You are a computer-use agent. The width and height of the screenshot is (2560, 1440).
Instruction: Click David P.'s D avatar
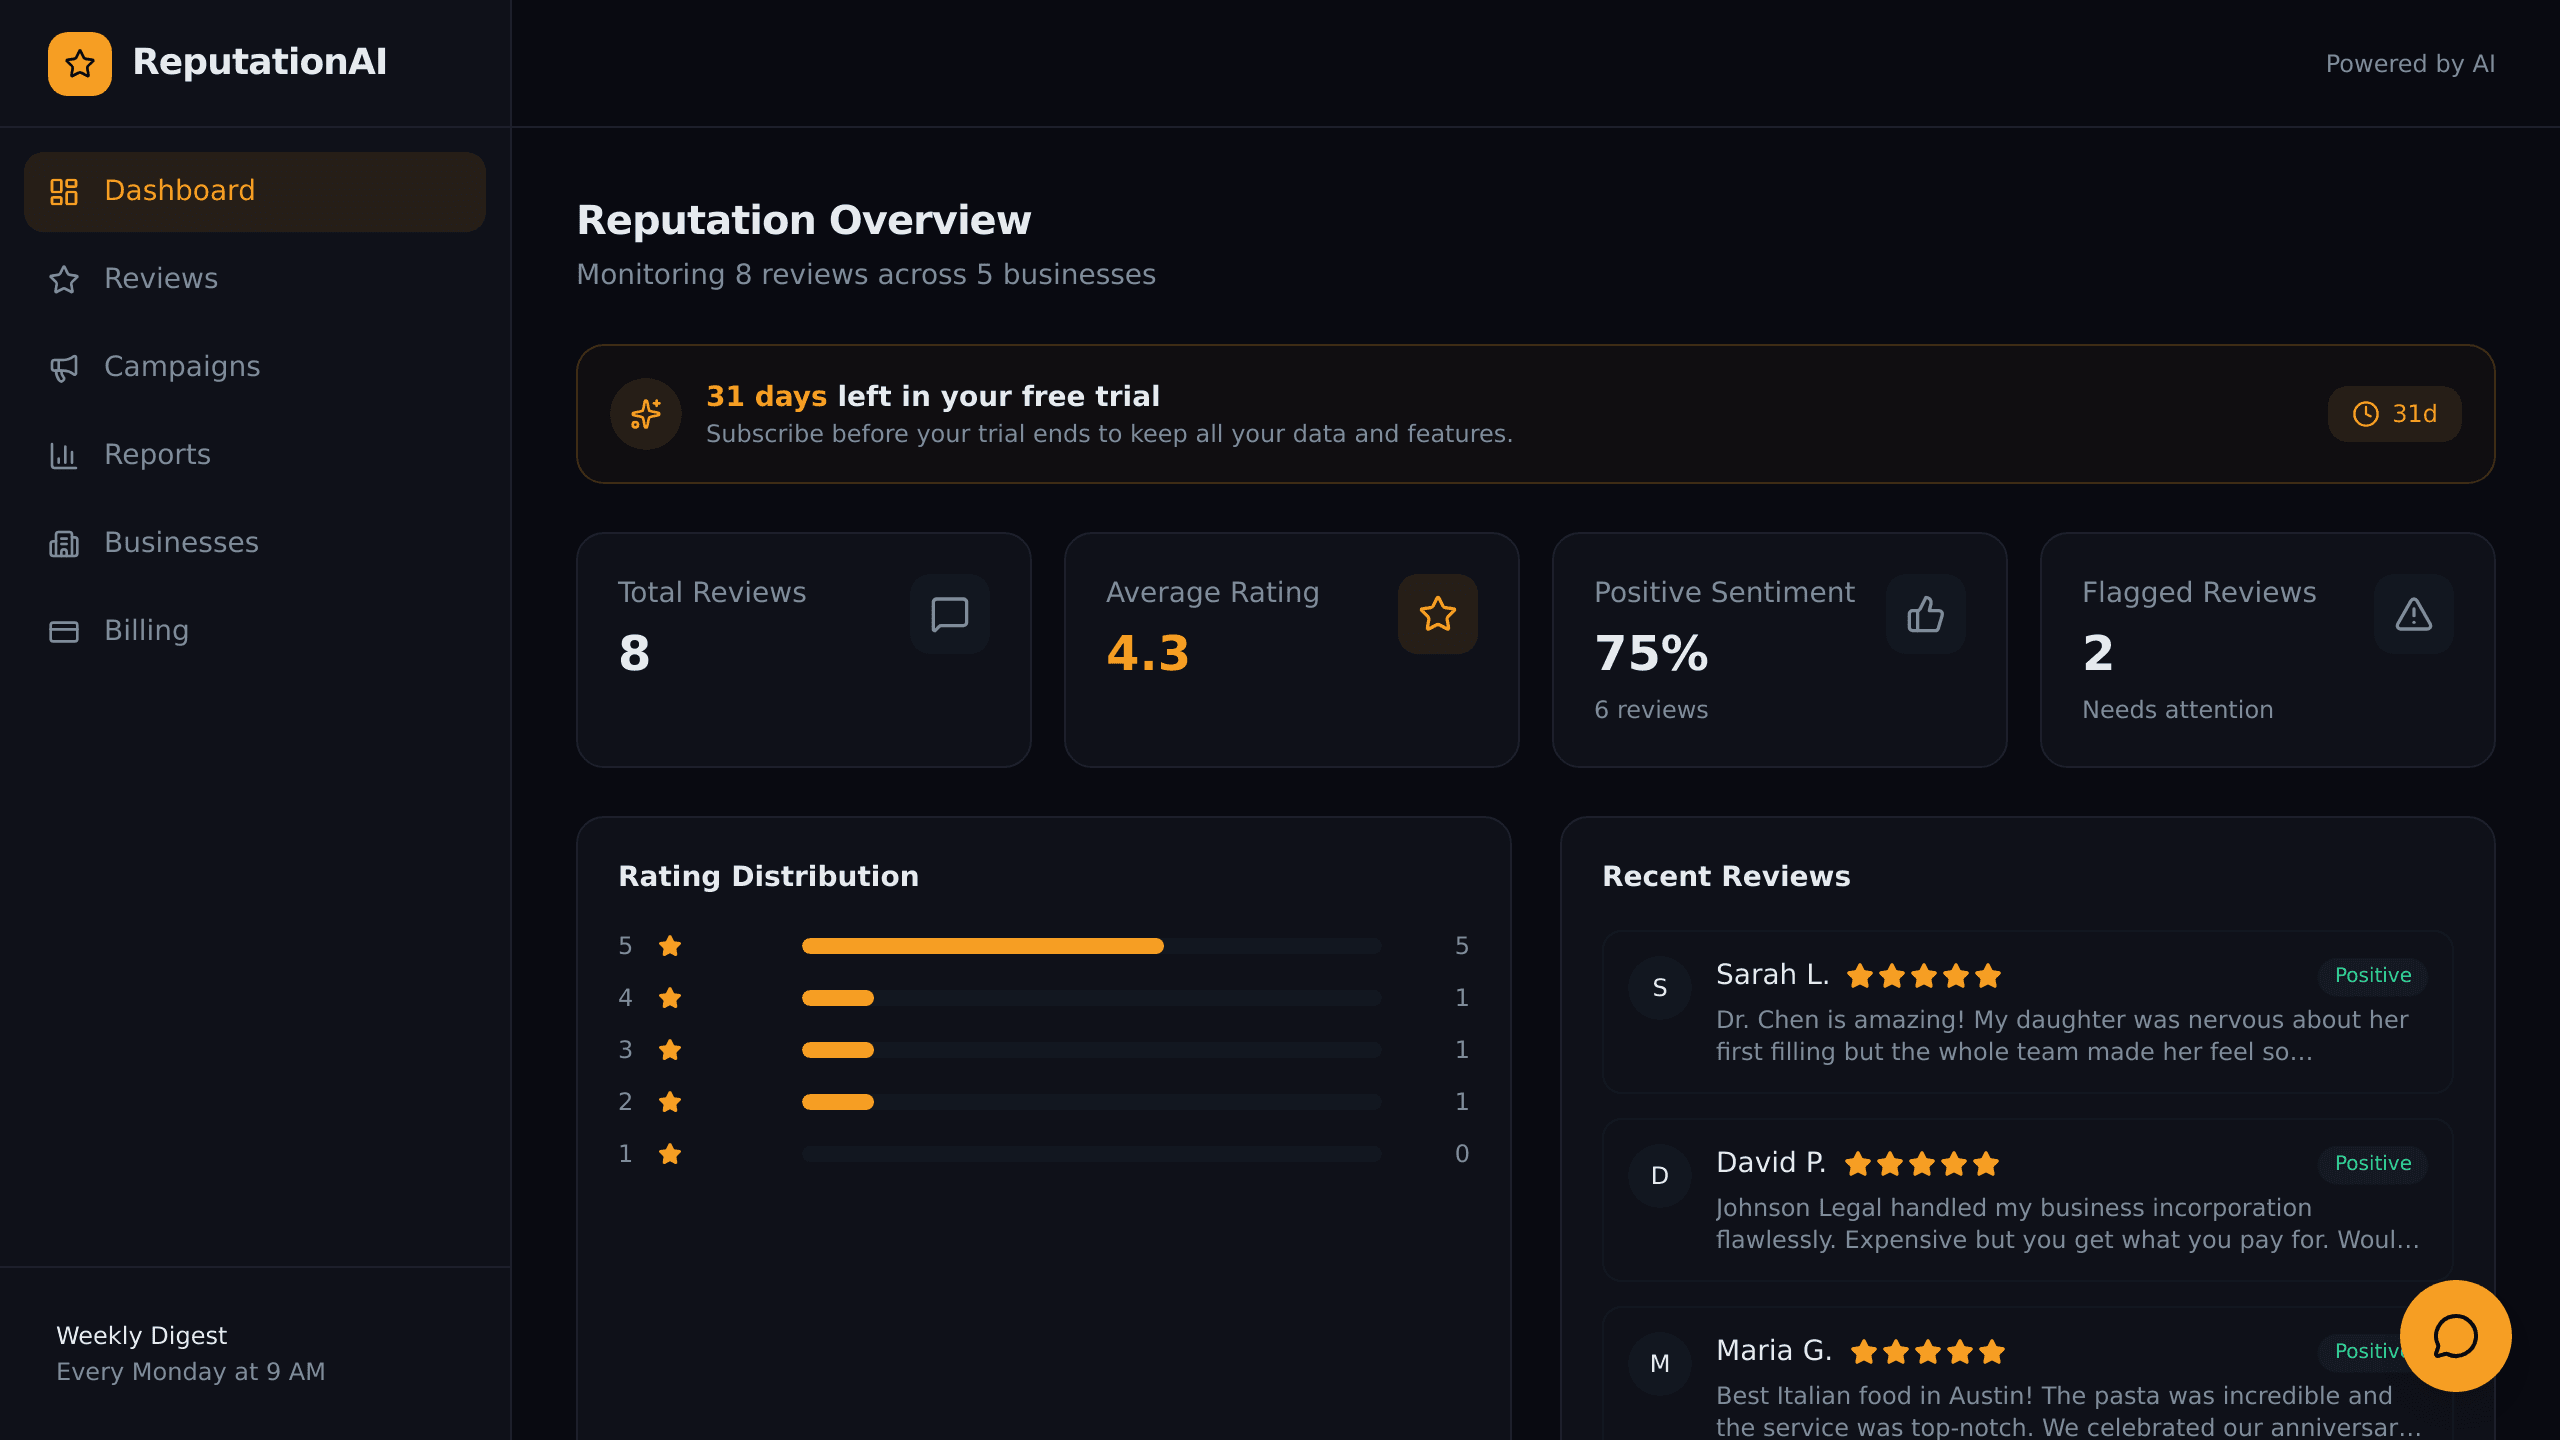(1660, 1176)
